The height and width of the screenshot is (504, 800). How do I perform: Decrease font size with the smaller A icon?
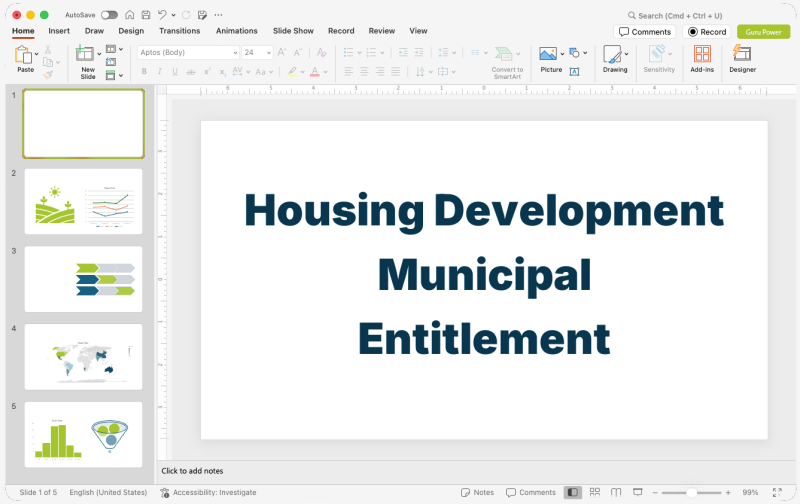(x=298, y=52)
